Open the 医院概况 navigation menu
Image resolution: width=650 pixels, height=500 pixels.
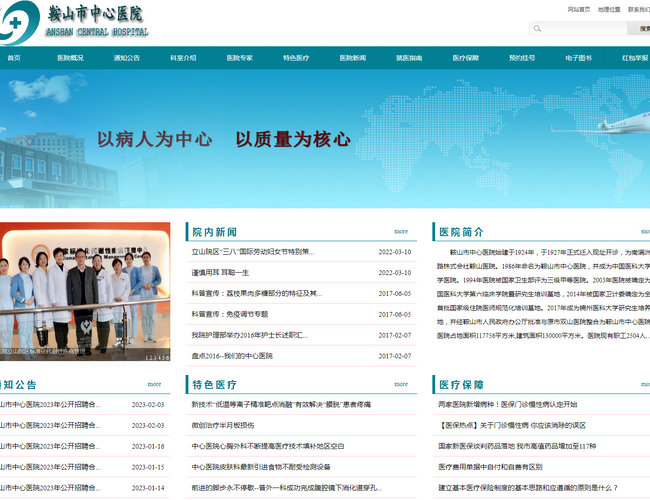[70, 58]
